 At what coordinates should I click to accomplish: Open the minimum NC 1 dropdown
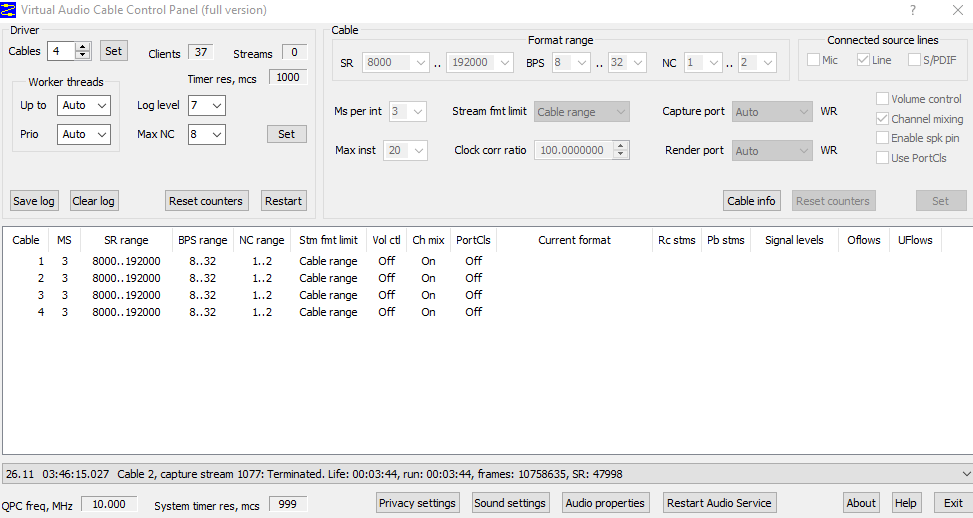click(703, 63)
